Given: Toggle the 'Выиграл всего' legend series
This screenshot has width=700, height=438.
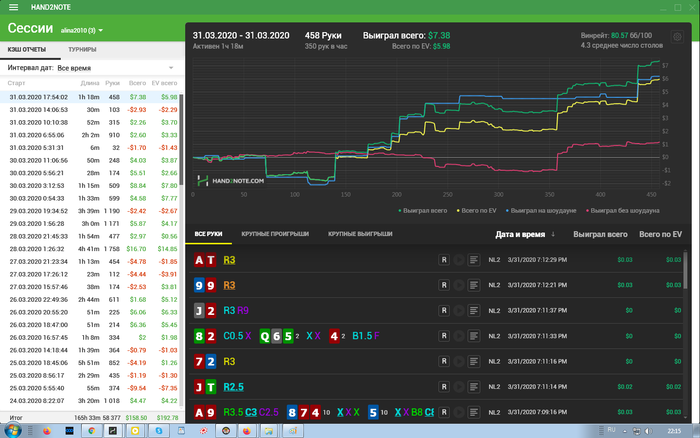Looking at the screenshot, I should (422, 210).
